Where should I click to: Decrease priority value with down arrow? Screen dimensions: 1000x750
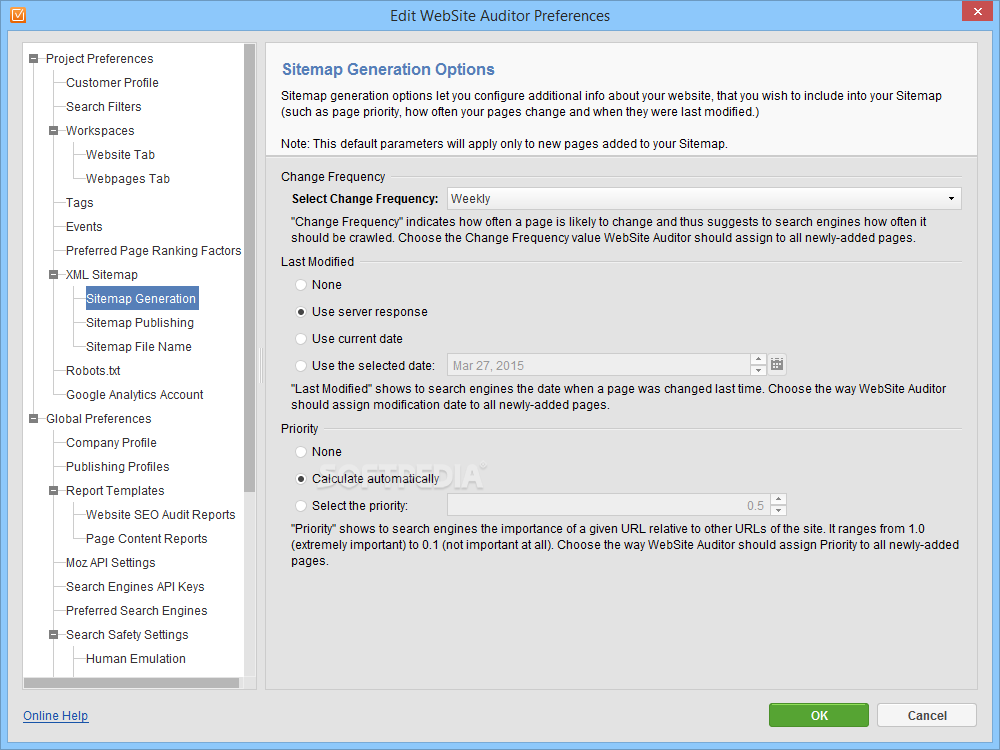pyautogui.click(x=778, y=510)
